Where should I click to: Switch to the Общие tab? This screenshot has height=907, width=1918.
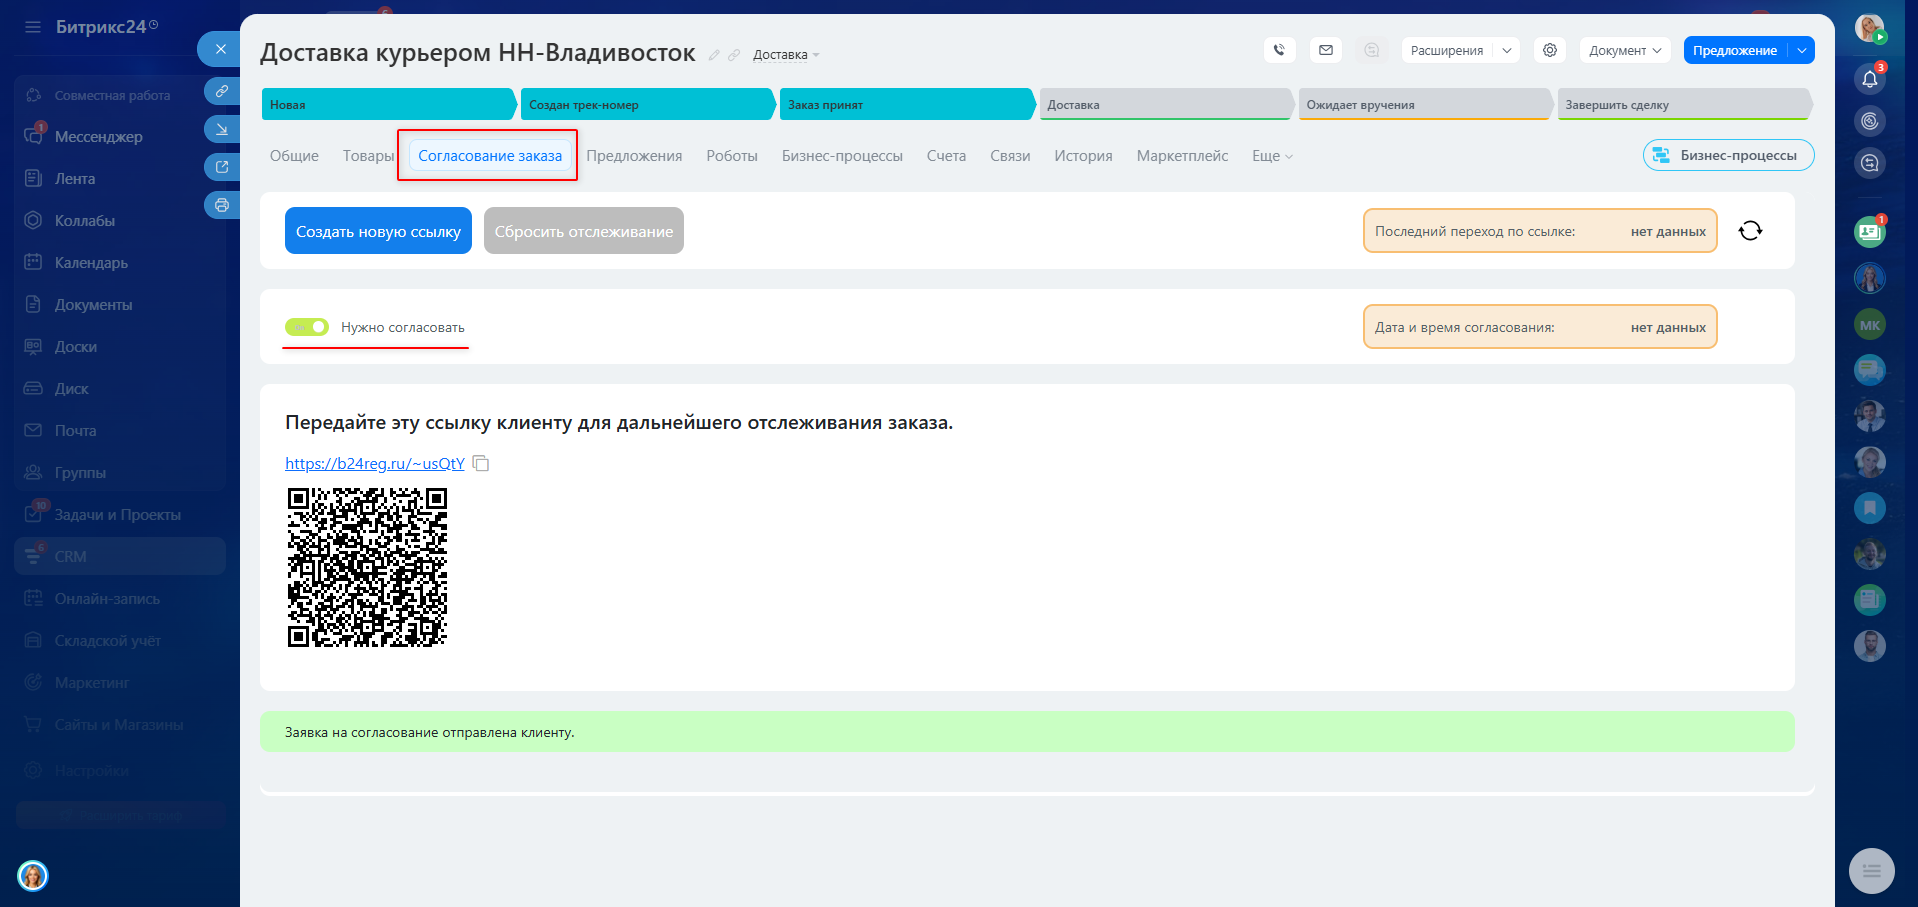point(294,156)
